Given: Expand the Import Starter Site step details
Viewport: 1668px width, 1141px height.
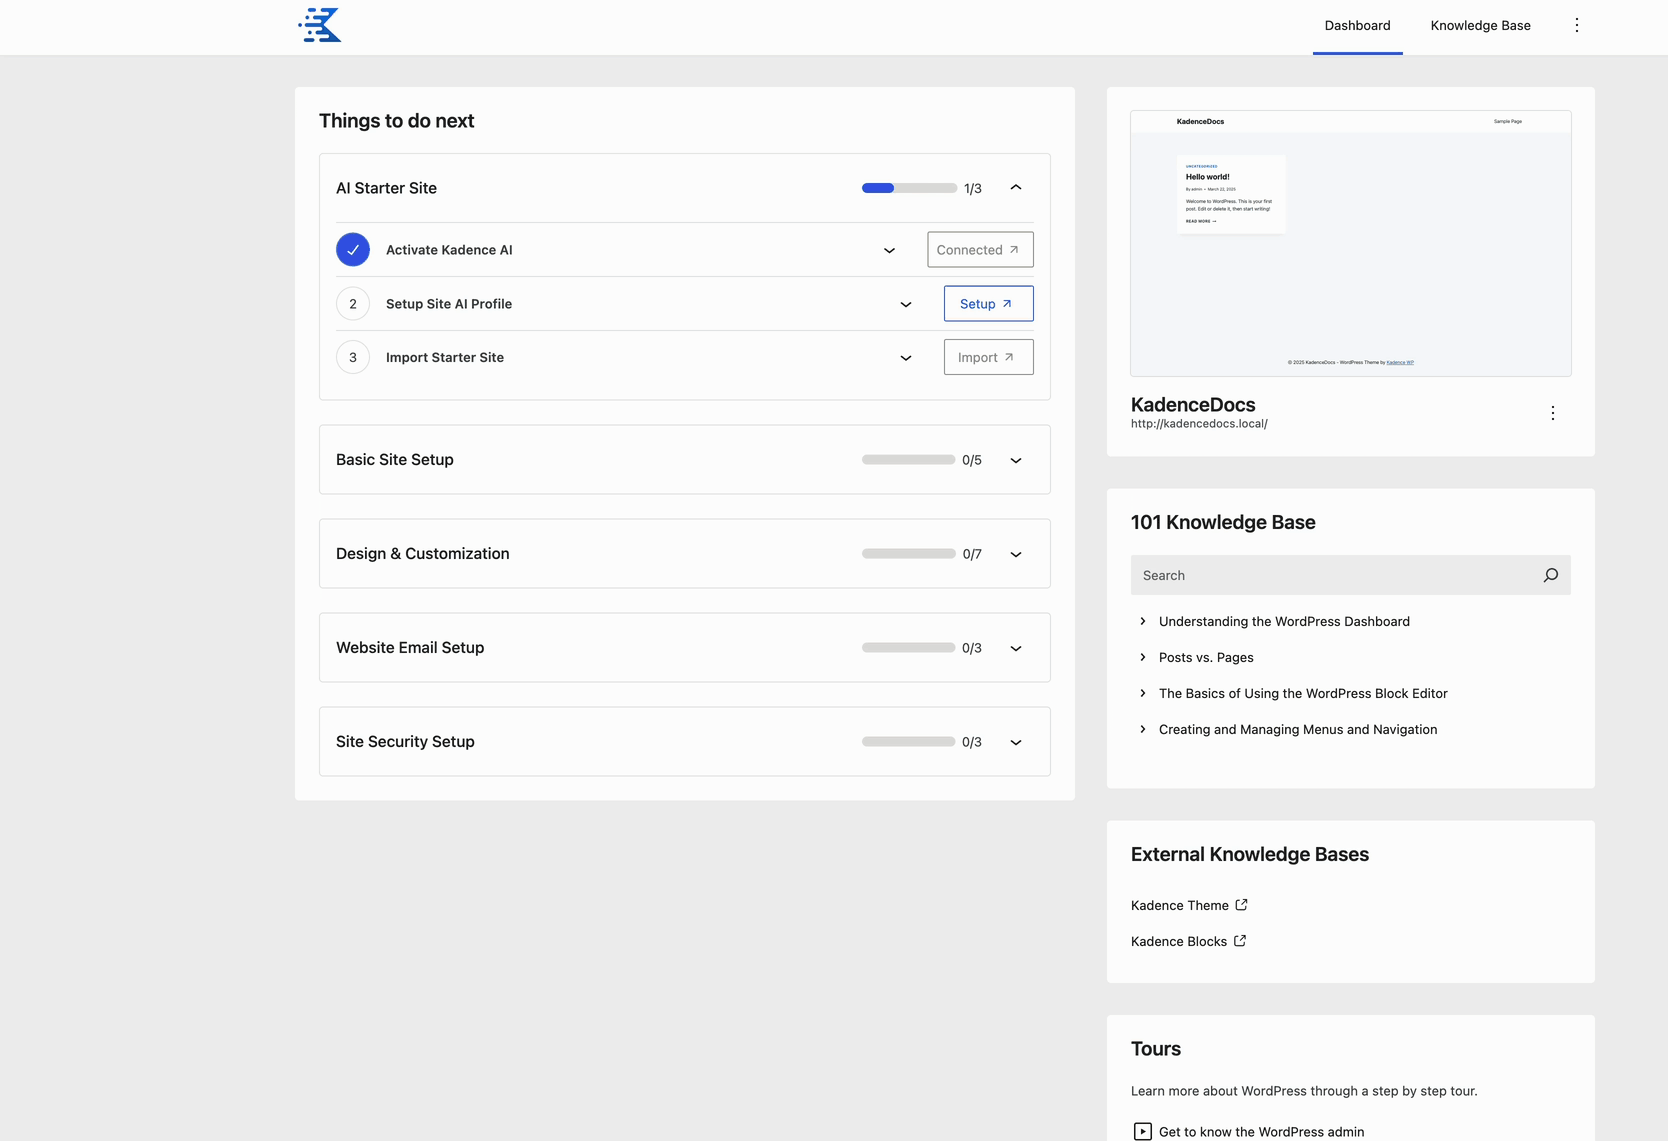Looking at the screenshot, I should pyautogui.click(x=906, y=357).
